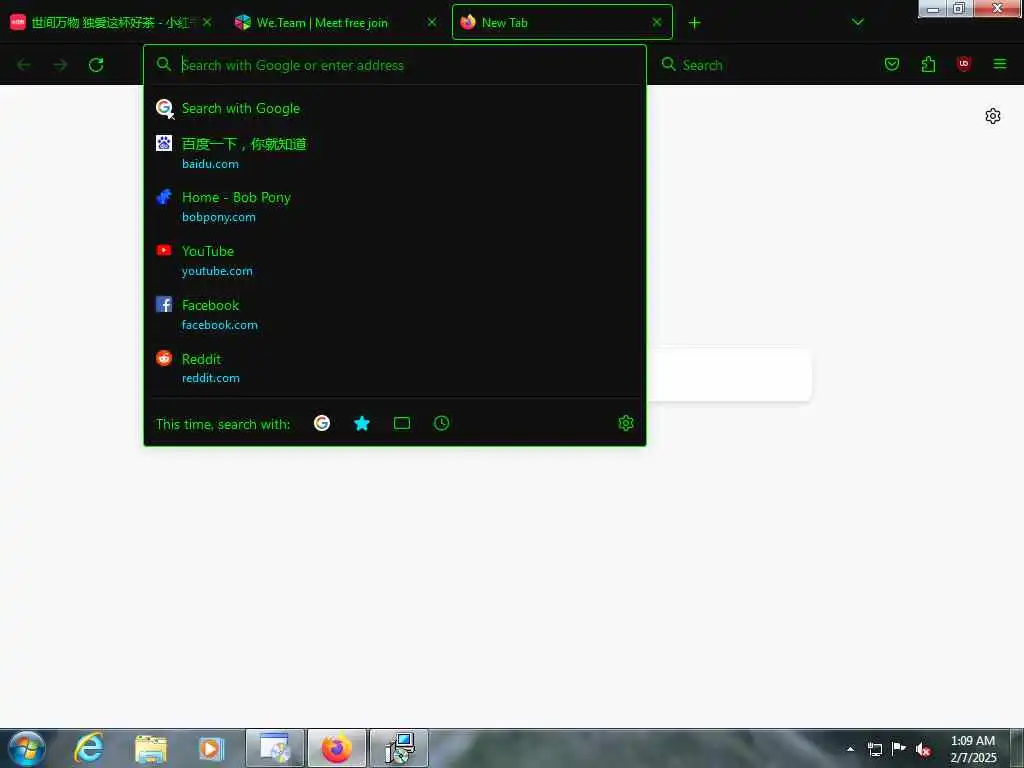The height and width of the screenshot is (768, 1024).
Task: Show hidden tray icons arrow
Action: (x=850, y=749)
